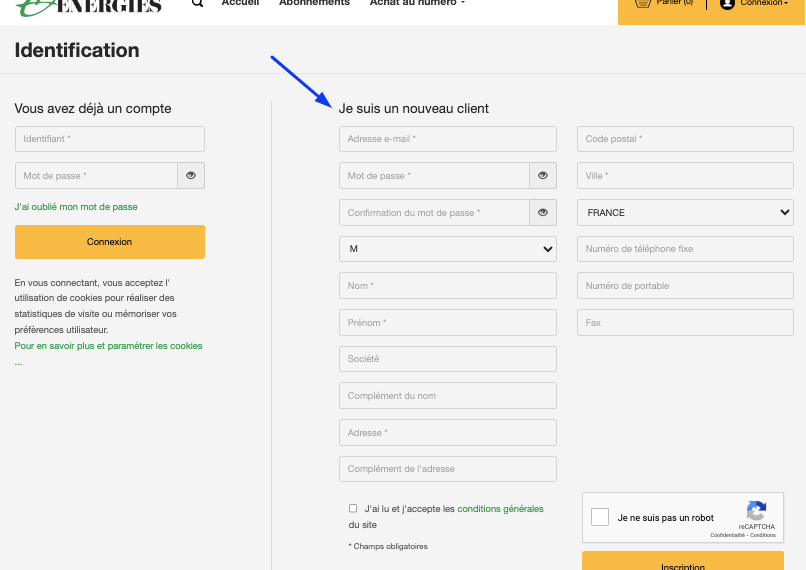Open the shopping basket Panier icon
Viewport: 806px width, 570px height.
(x=643, y=3)
